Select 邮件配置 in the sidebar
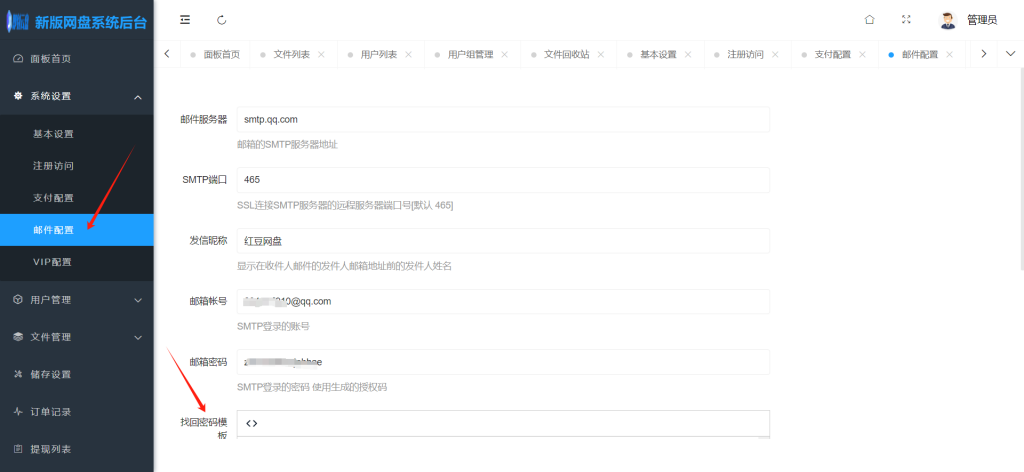 (x=76, y=230)
